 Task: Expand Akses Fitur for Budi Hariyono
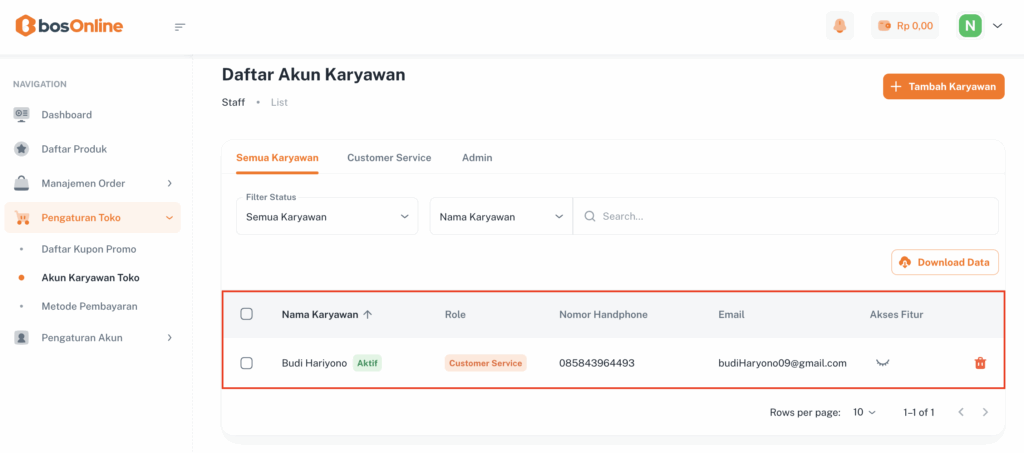click(882, 363)
